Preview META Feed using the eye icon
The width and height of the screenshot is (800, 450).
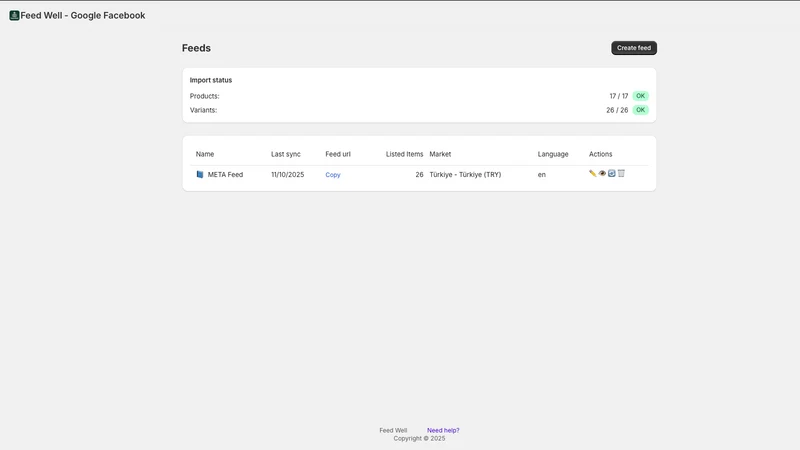click(x=602, y=173)
